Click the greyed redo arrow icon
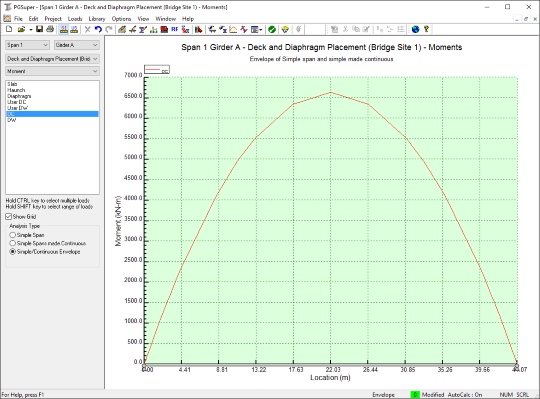 point(109,29)
